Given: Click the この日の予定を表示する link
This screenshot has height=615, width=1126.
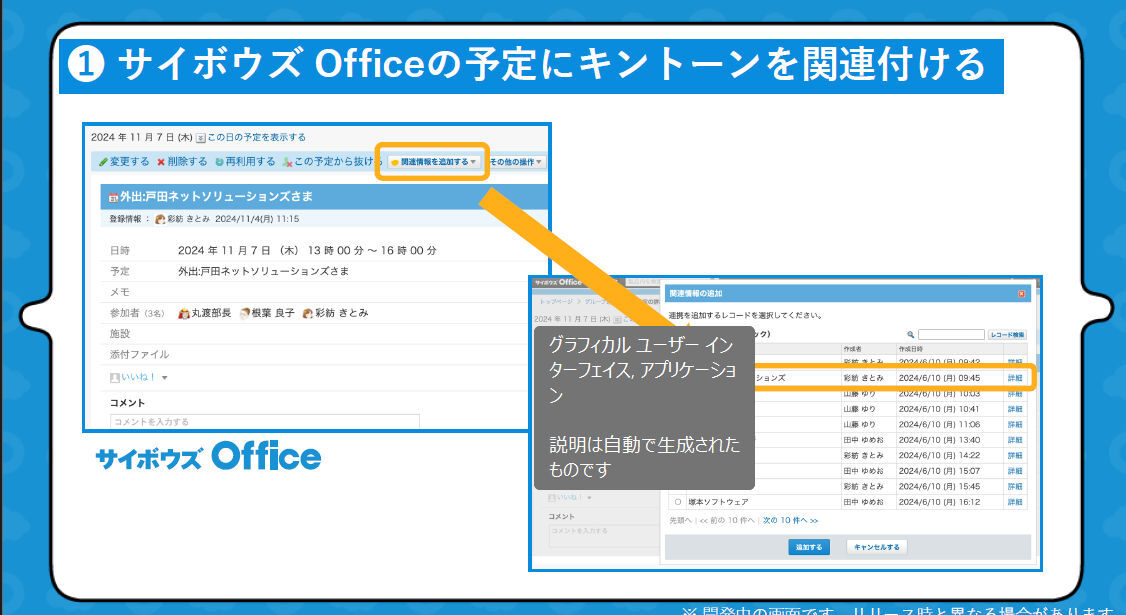Looking at the screenshot, I should pos(256,137).
